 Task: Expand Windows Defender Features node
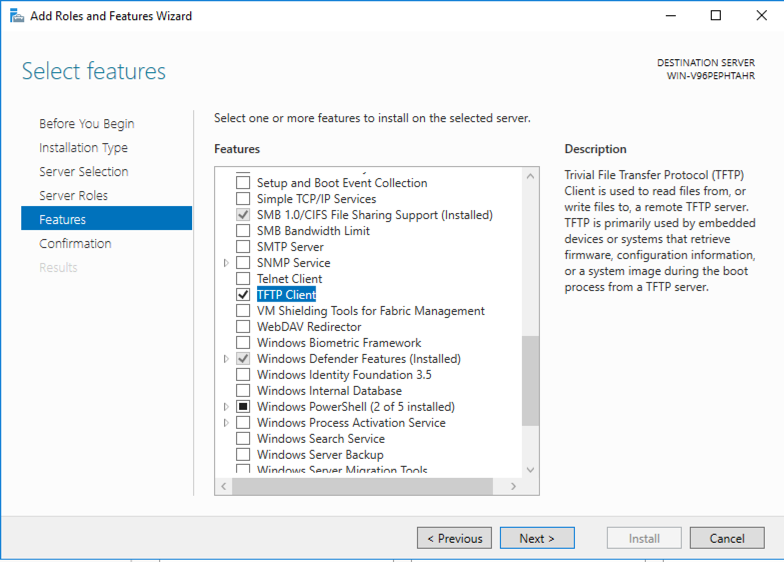point(227,359)
